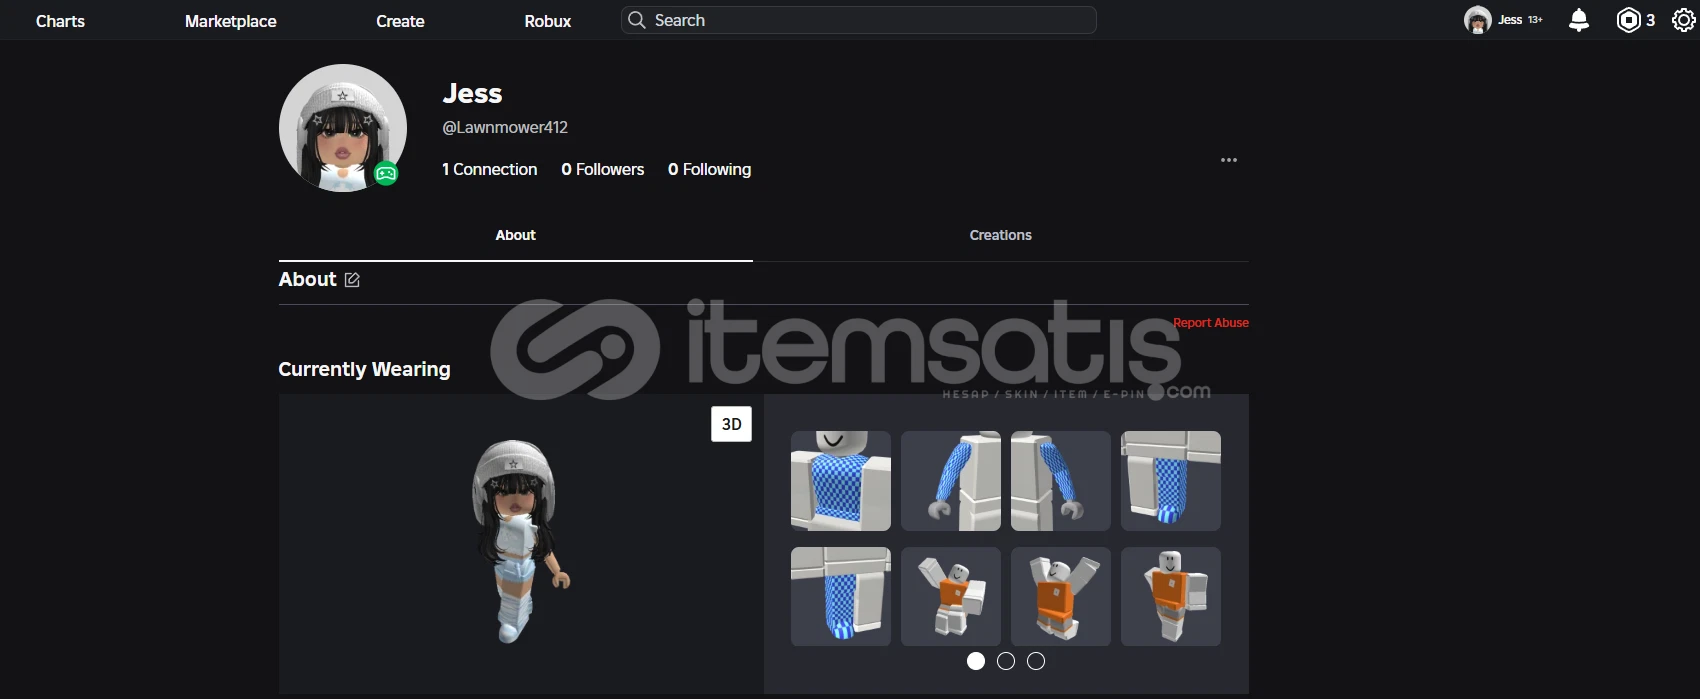Open the notifications bell icon

pyautogui.click(x=1579, y=20)
